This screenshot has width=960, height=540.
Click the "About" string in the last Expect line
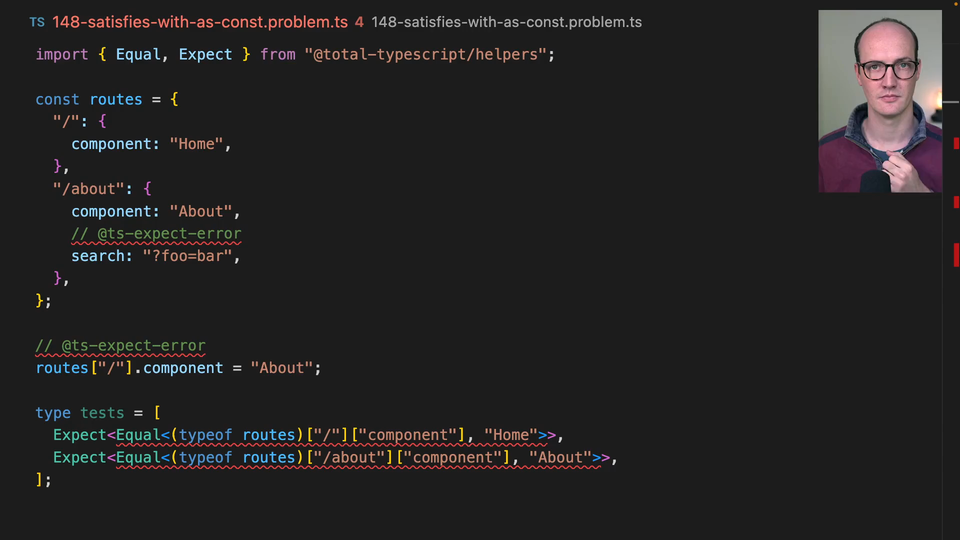560,458
